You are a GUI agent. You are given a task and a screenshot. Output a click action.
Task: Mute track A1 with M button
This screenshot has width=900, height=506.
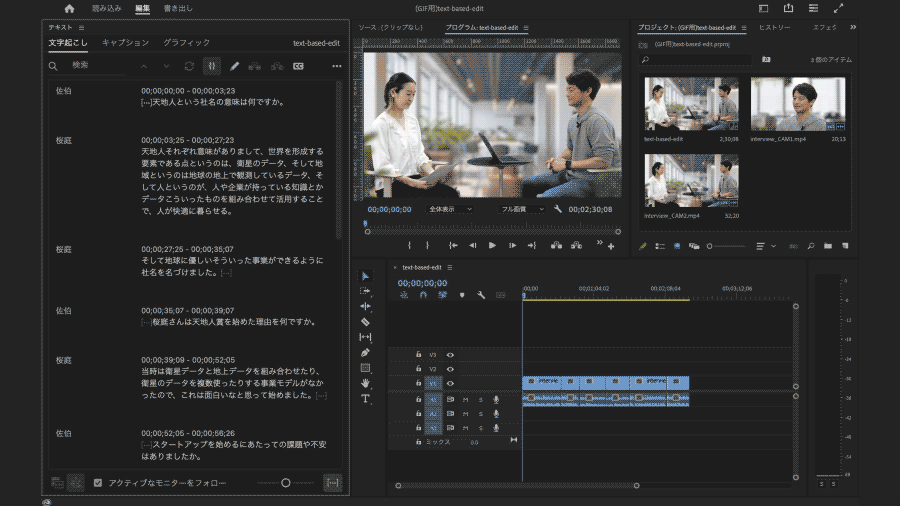[x=465, y=400]
